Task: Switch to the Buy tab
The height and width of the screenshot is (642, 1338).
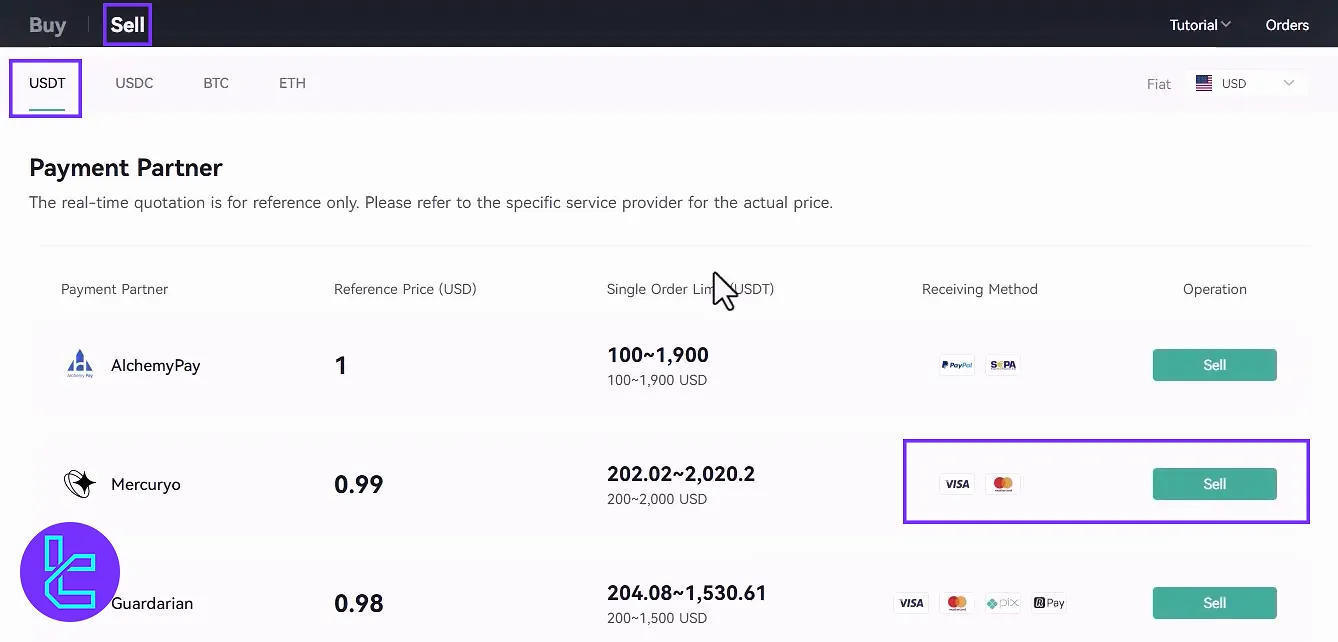Action: click(x=47, y=25)
